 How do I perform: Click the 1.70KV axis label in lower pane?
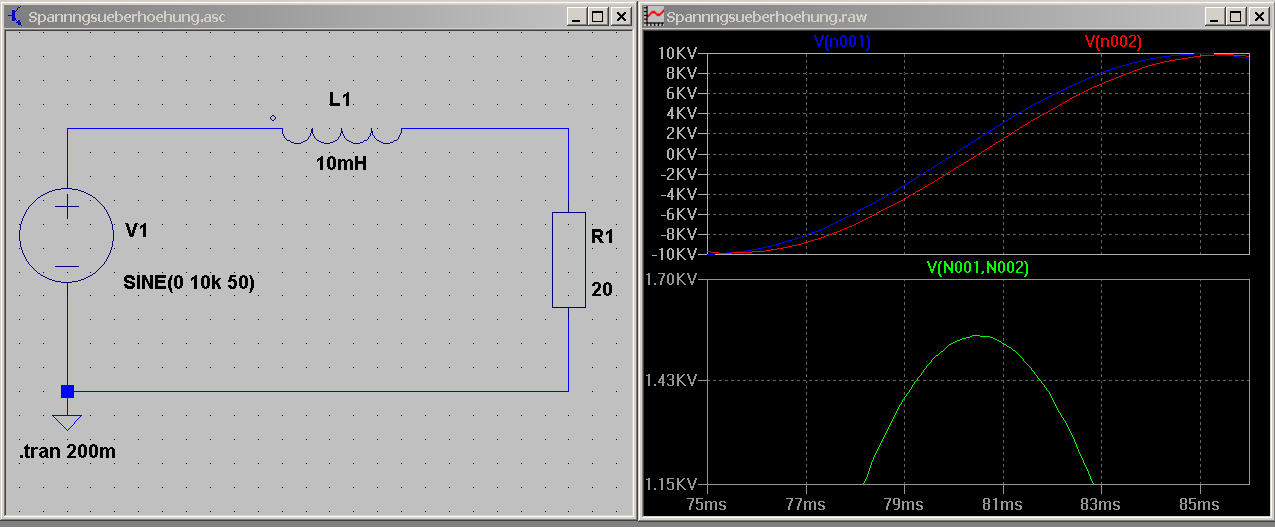coord(671,279)
